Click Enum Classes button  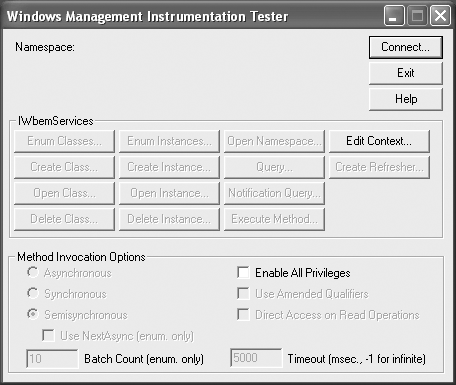(x=64, y=141)
